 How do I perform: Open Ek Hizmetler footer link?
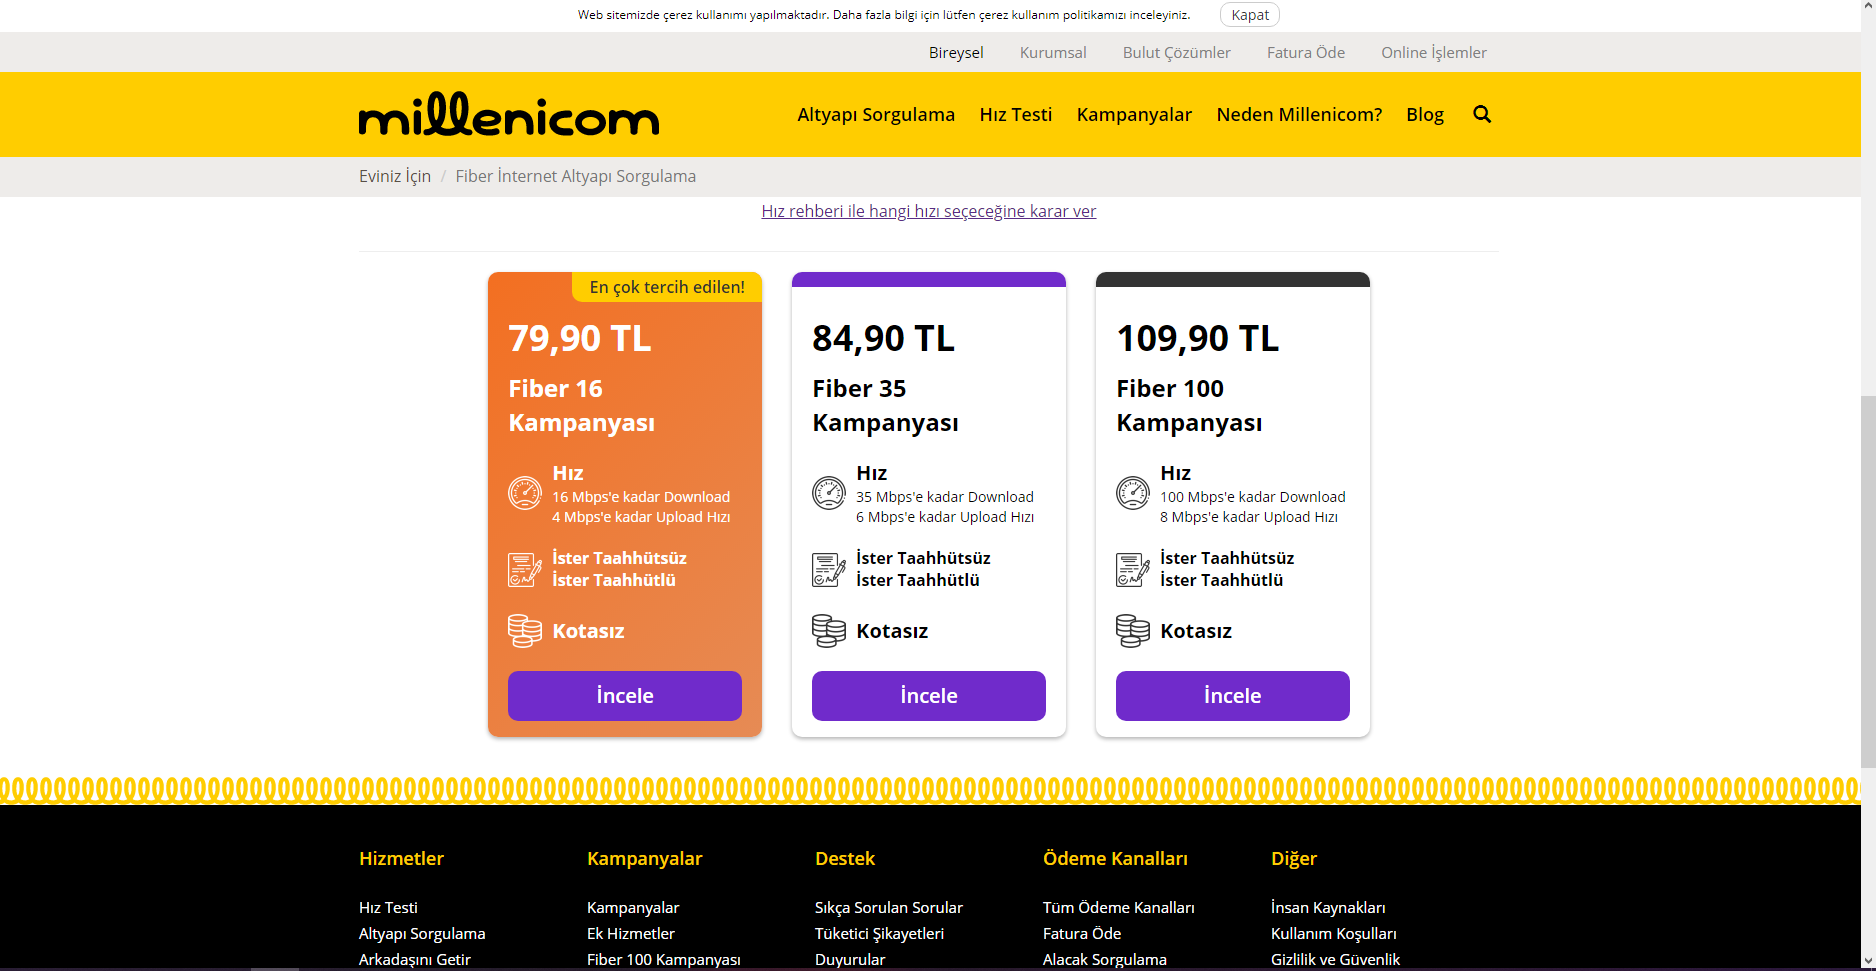click(x=631, y=933)
